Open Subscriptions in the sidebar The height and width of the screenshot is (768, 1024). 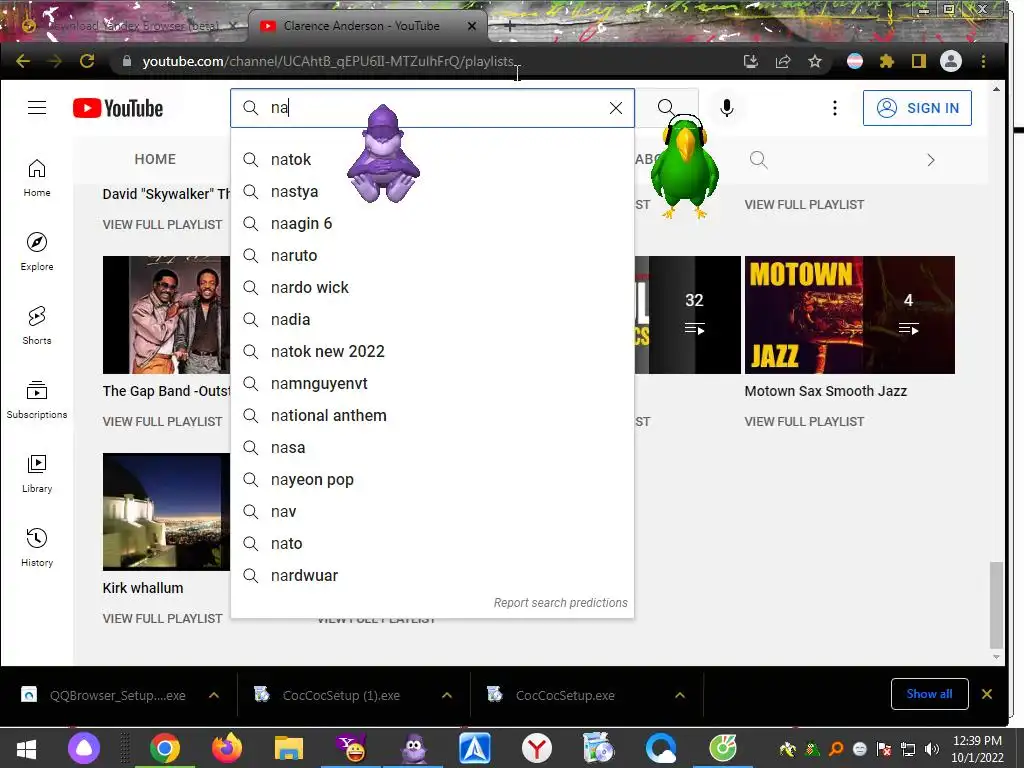click(x=37, y=399)
